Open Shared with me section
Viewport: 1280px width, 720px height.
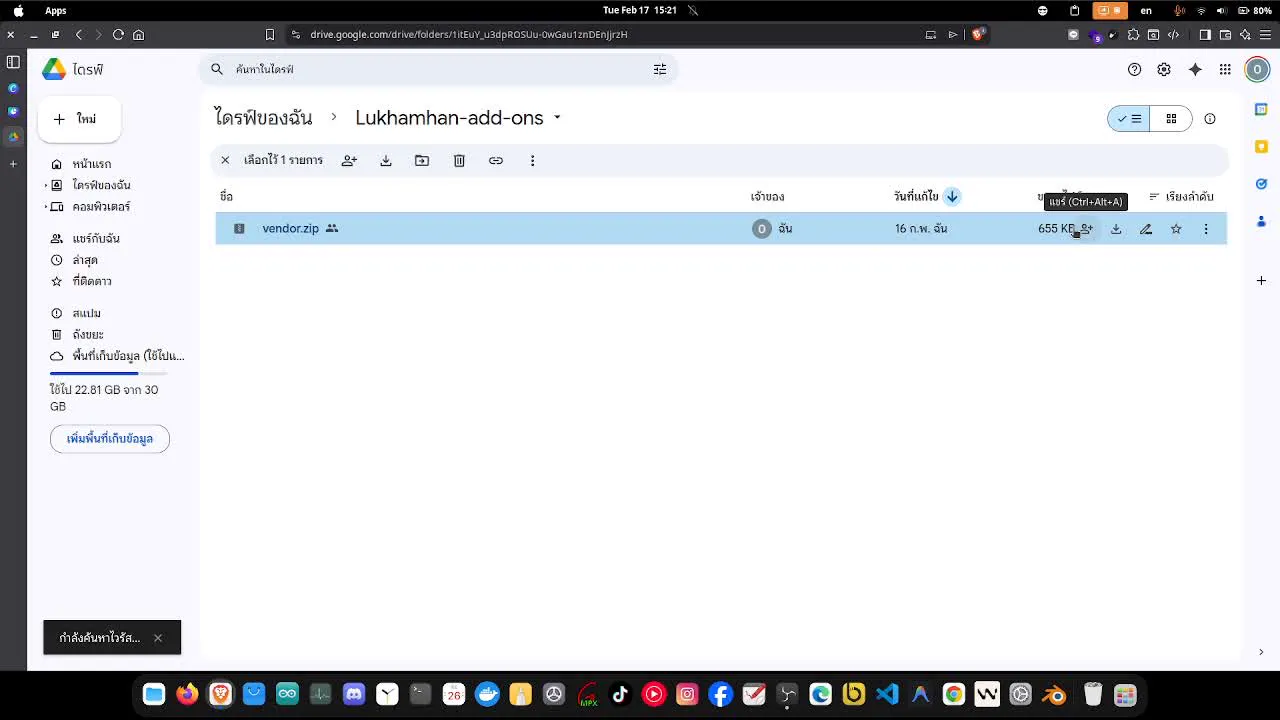click(95, 239)
